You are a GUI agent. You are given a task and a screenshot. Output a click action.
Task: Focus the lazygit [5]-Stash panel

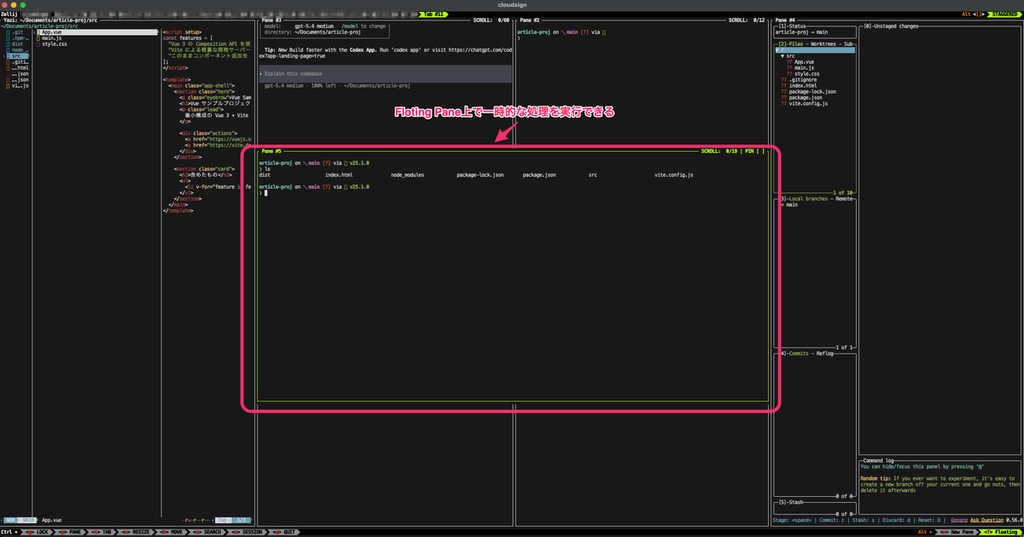pos(791,502)
